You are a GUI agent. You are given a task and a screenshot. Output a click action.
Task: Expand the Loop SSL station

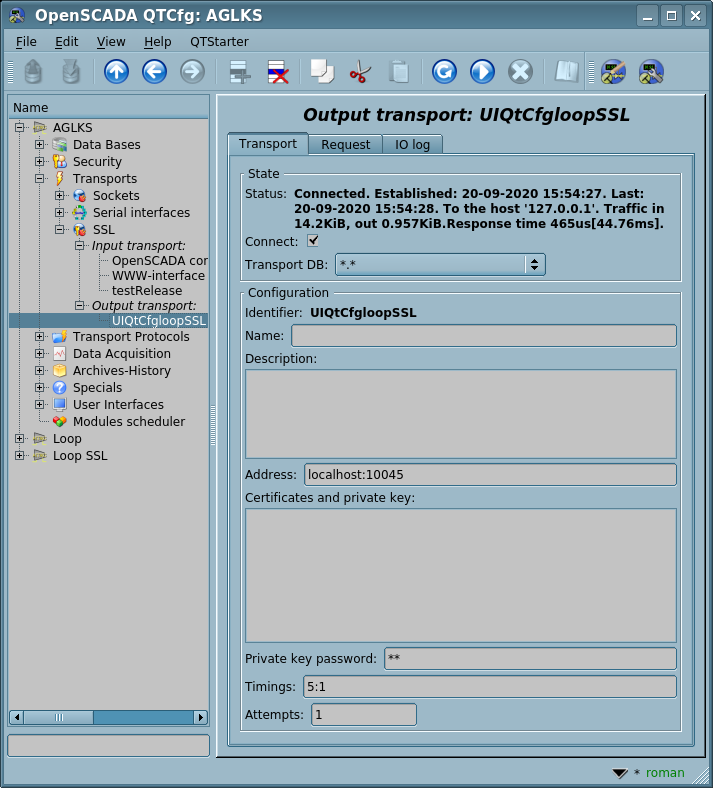click(x=20, y=456)
